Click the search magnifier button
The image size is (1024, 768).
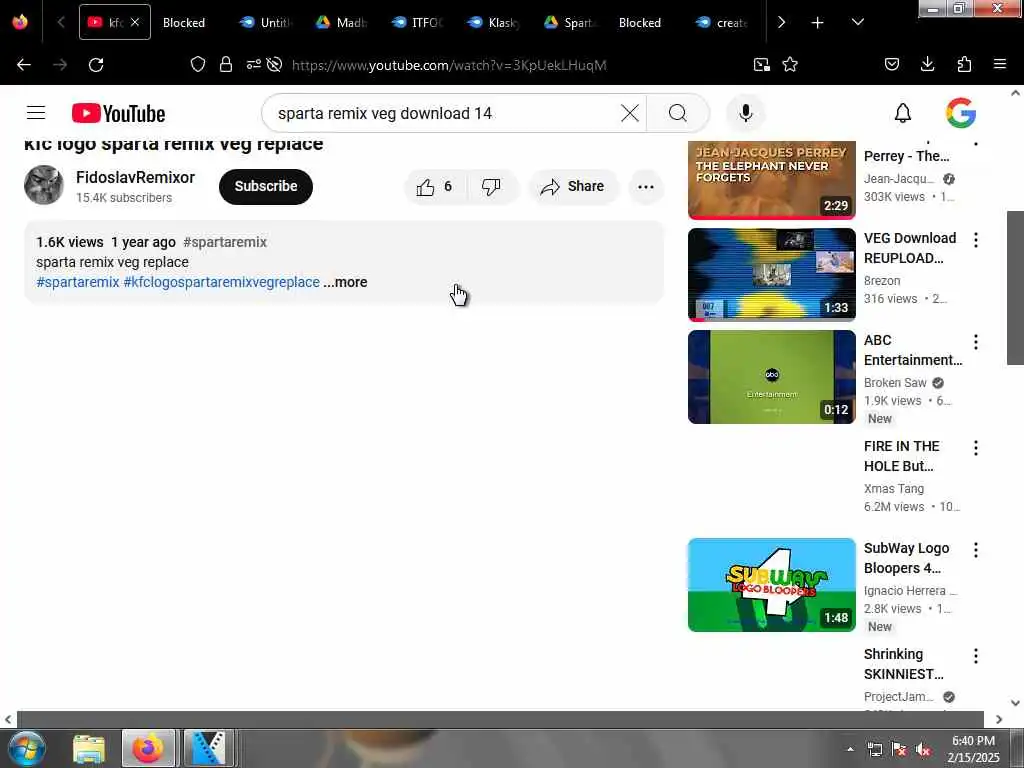point(678,113)
